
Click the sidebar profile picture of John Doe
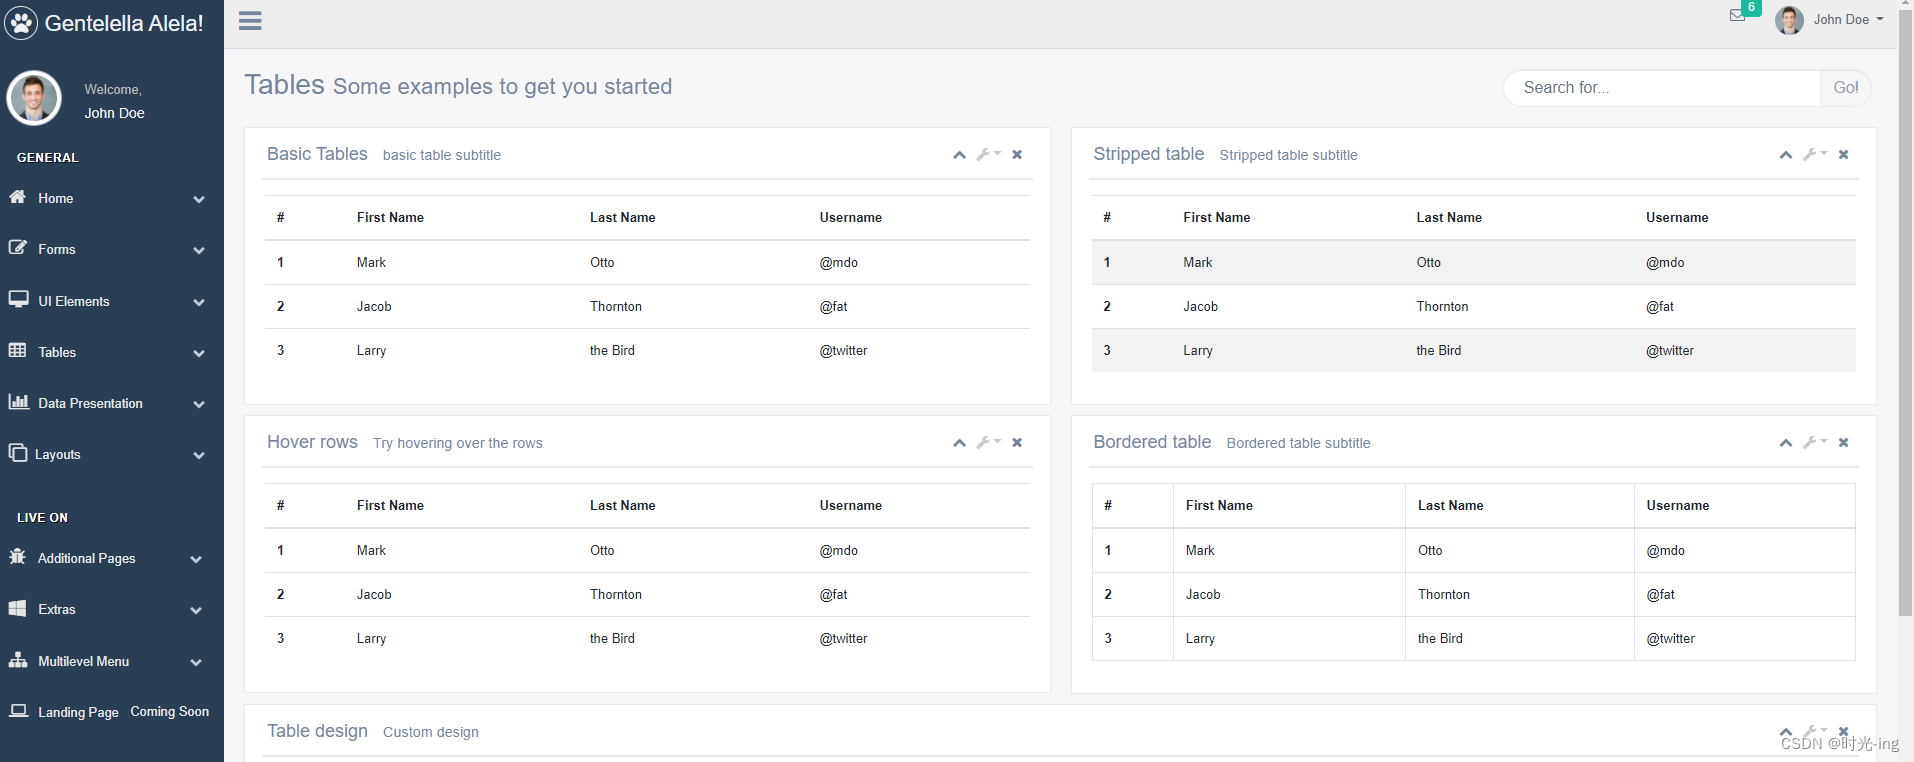pyautogui.click(x=34, y=98)
